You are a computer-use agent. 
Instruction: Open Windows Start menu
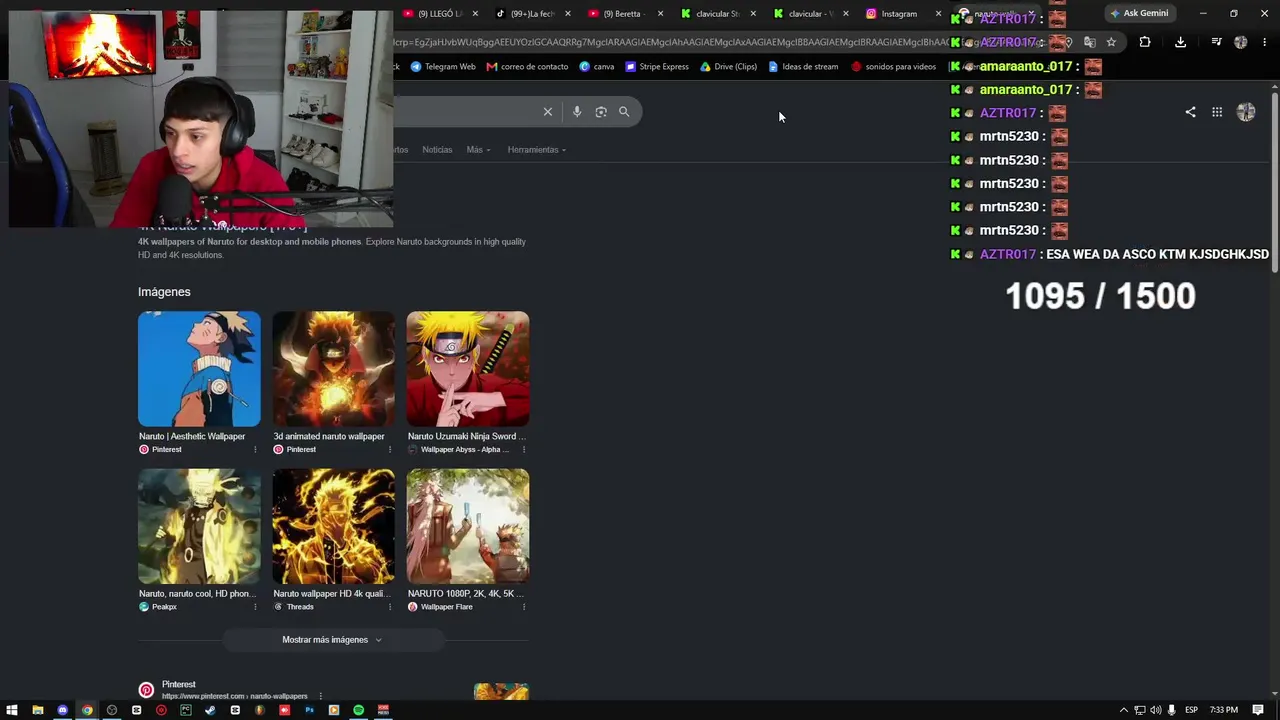[x=12, y=710]
